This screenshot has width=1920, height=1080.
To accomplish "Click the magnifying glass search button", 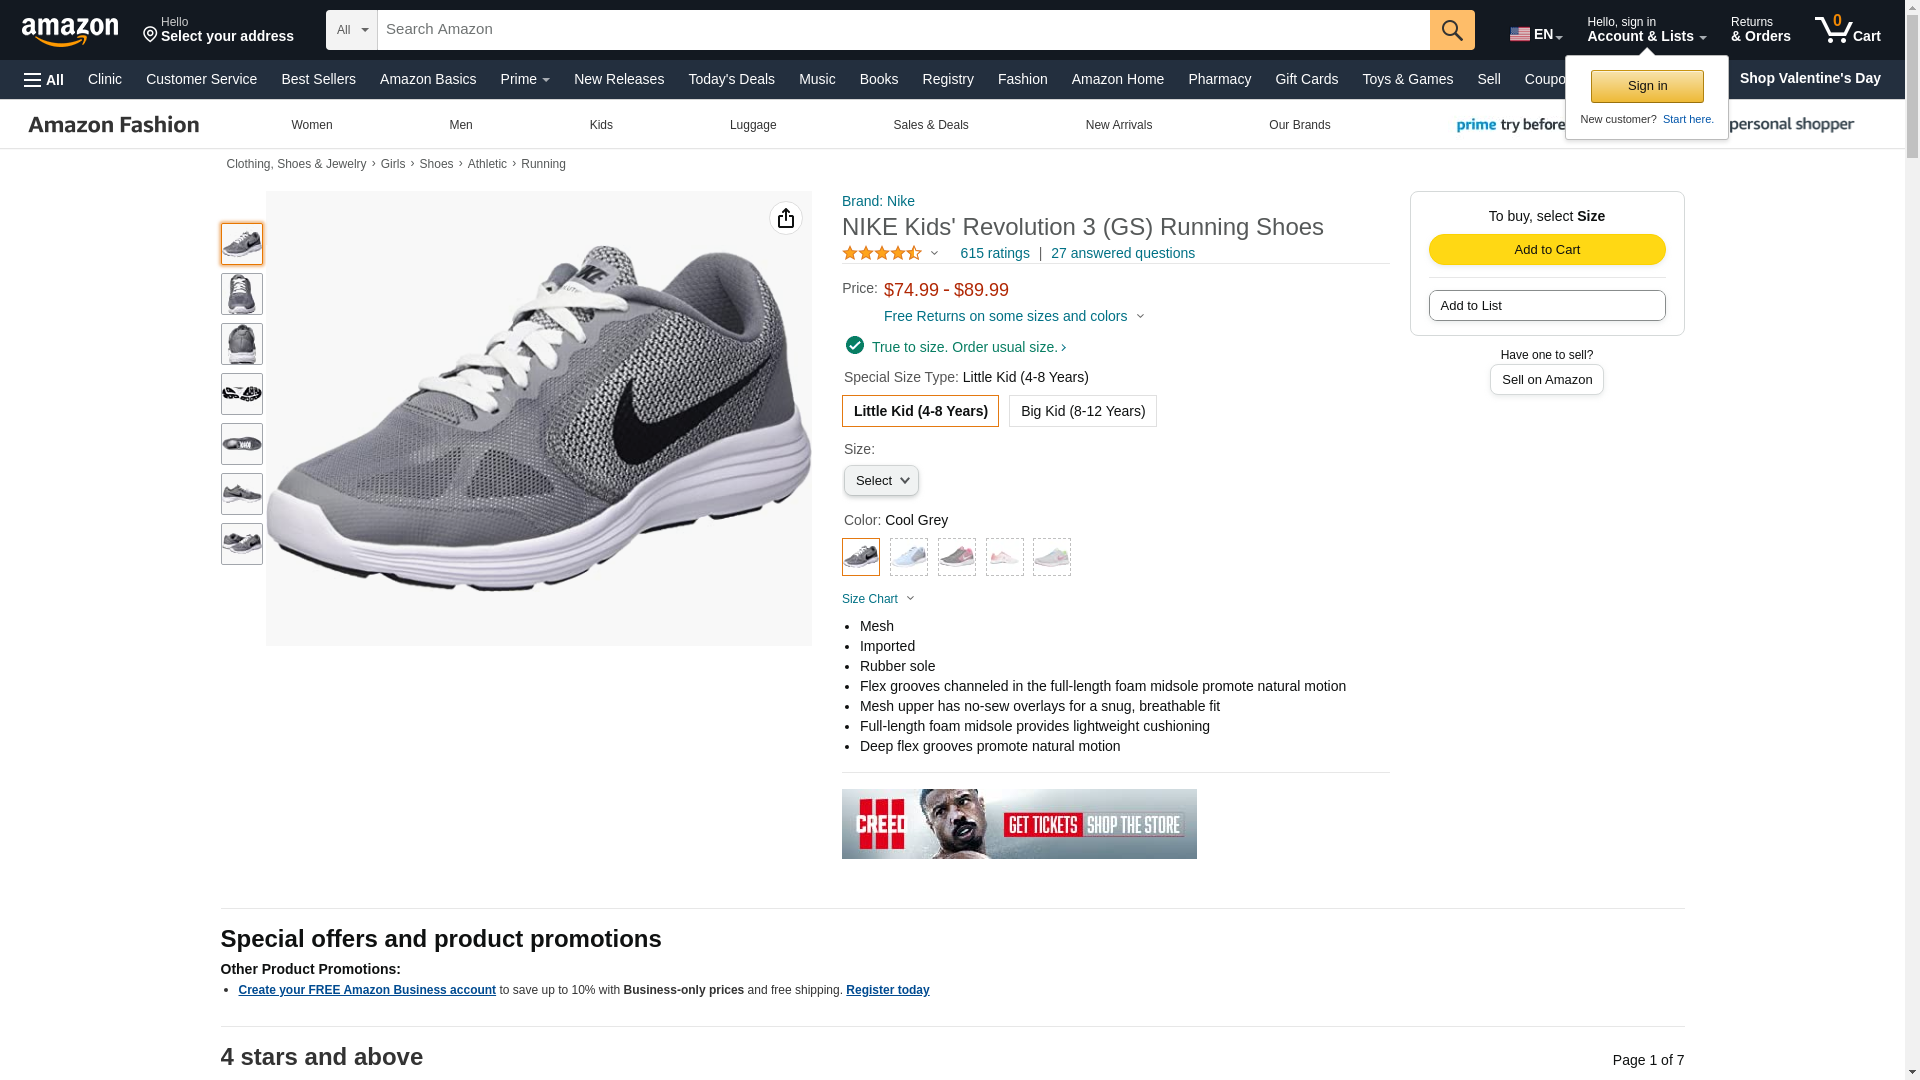I will click(1452, 30).
